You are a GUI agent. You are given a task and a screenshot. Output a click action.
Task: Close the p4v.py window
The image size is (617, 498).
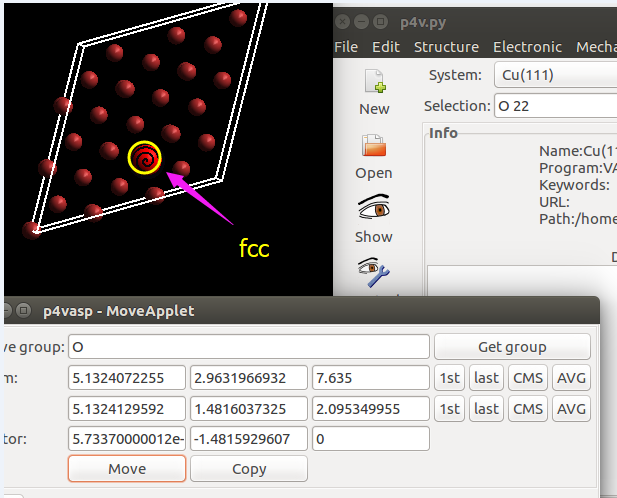click(x=344, y=20)
